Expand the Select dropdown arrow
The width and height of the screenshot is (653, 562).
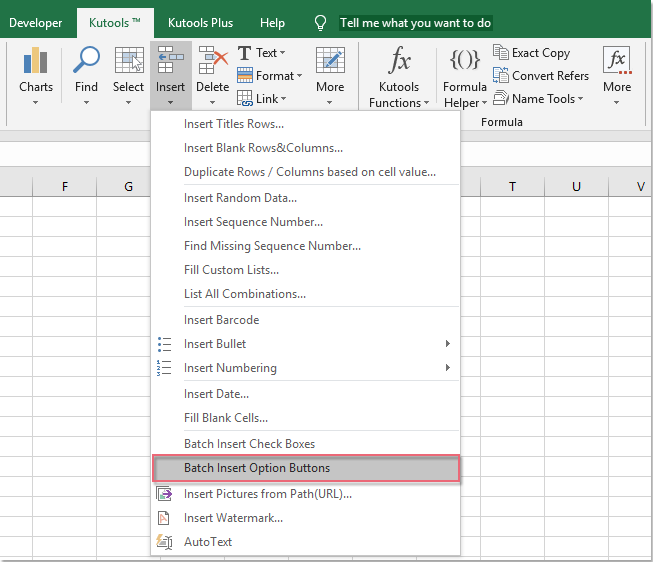click(128, 102)
